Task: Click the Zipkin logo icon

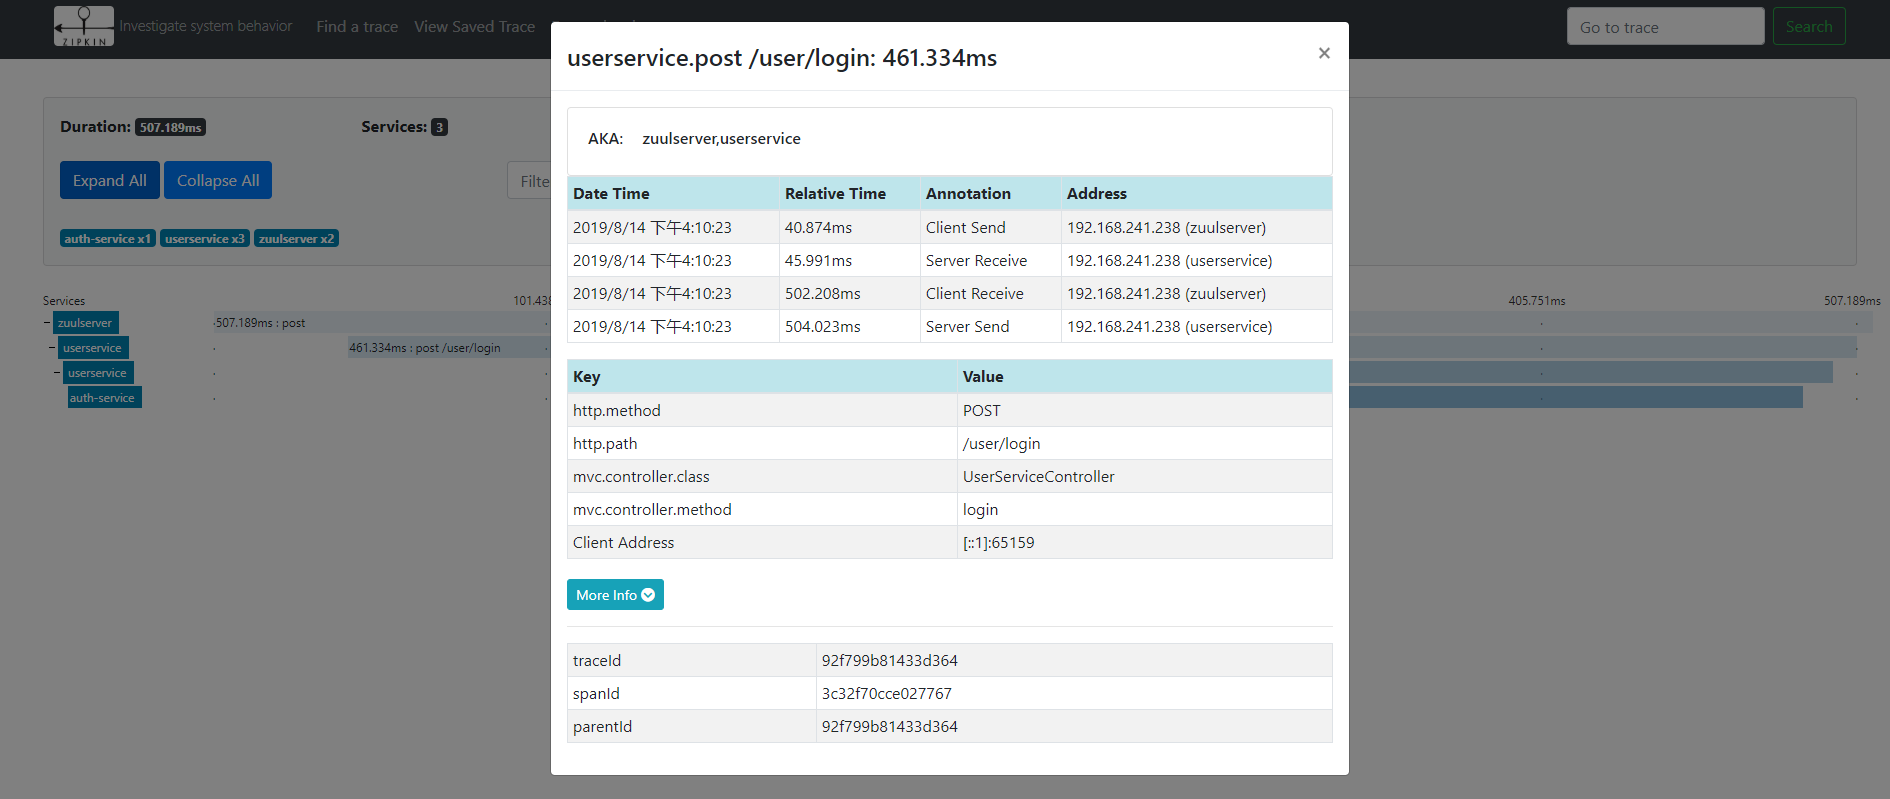Action: tap(84, 26)
